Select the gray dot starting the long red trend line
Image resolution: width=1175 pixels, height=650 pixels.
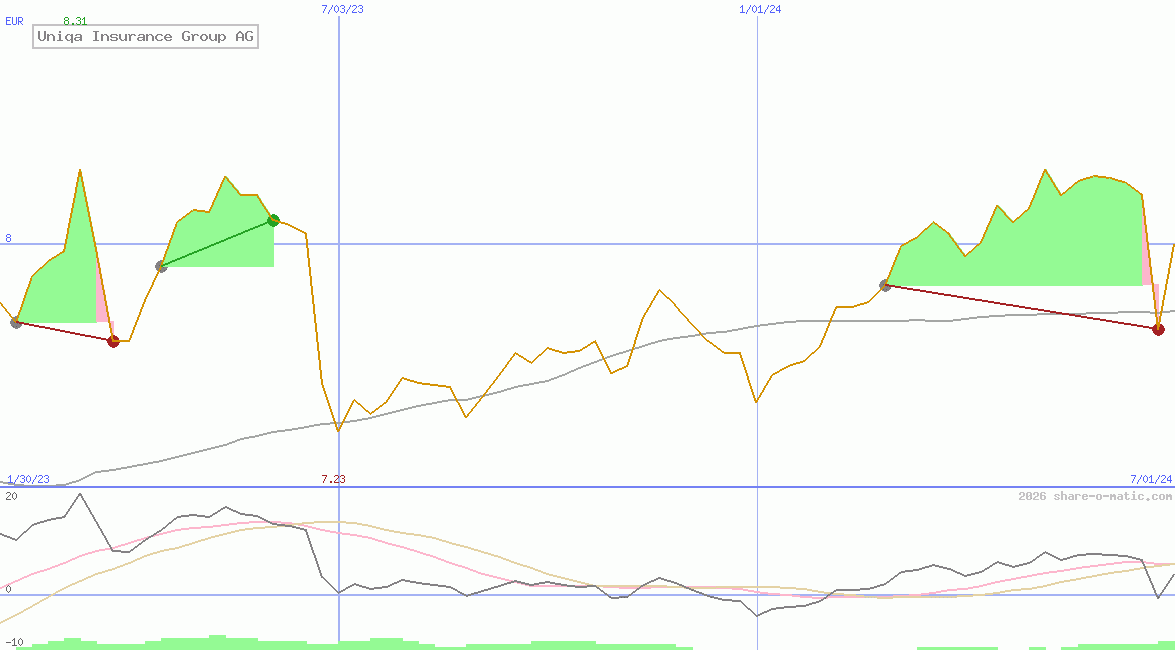(885, 286)
